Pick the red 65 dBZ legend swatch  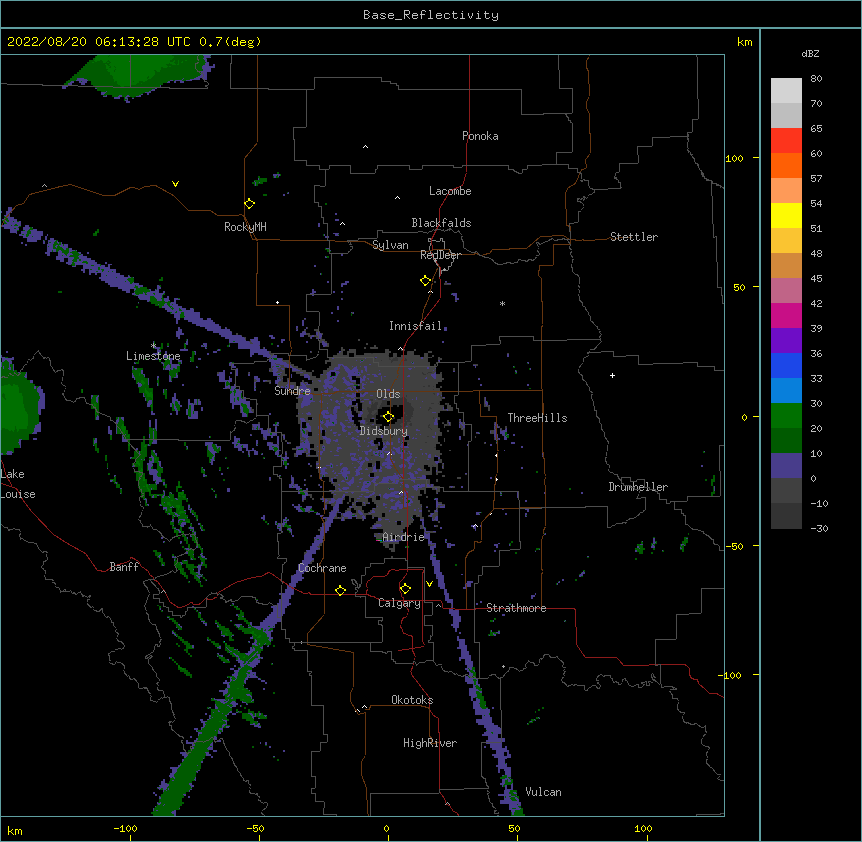[786, 141]
